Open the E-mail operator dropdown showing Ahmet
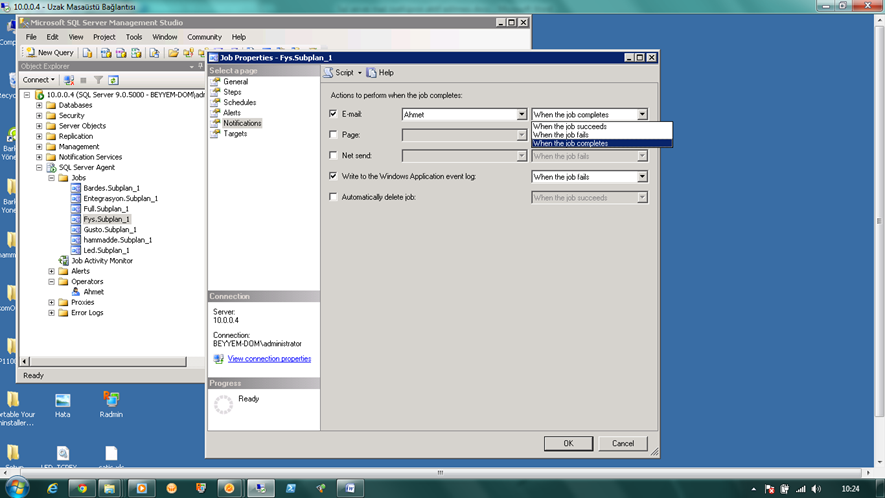885x498 pixels. pyautogui.click(x=464, y=115)
